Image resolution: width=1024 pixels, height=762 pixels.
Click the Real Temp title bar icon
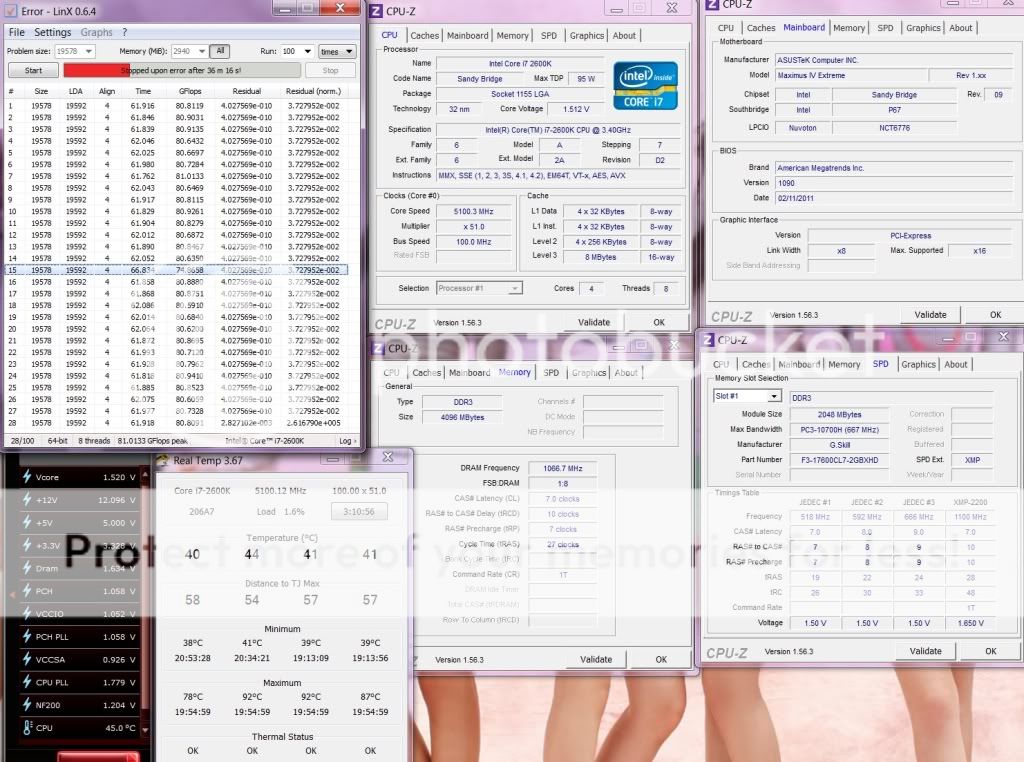point(164,460)
